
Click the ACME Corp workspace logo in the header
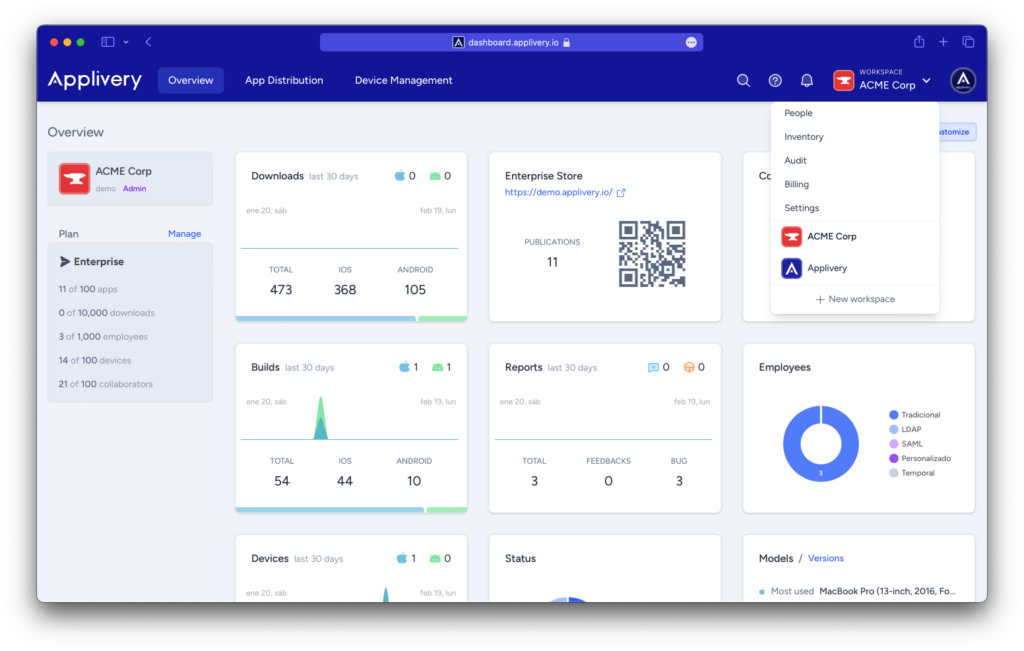[844, 80]
